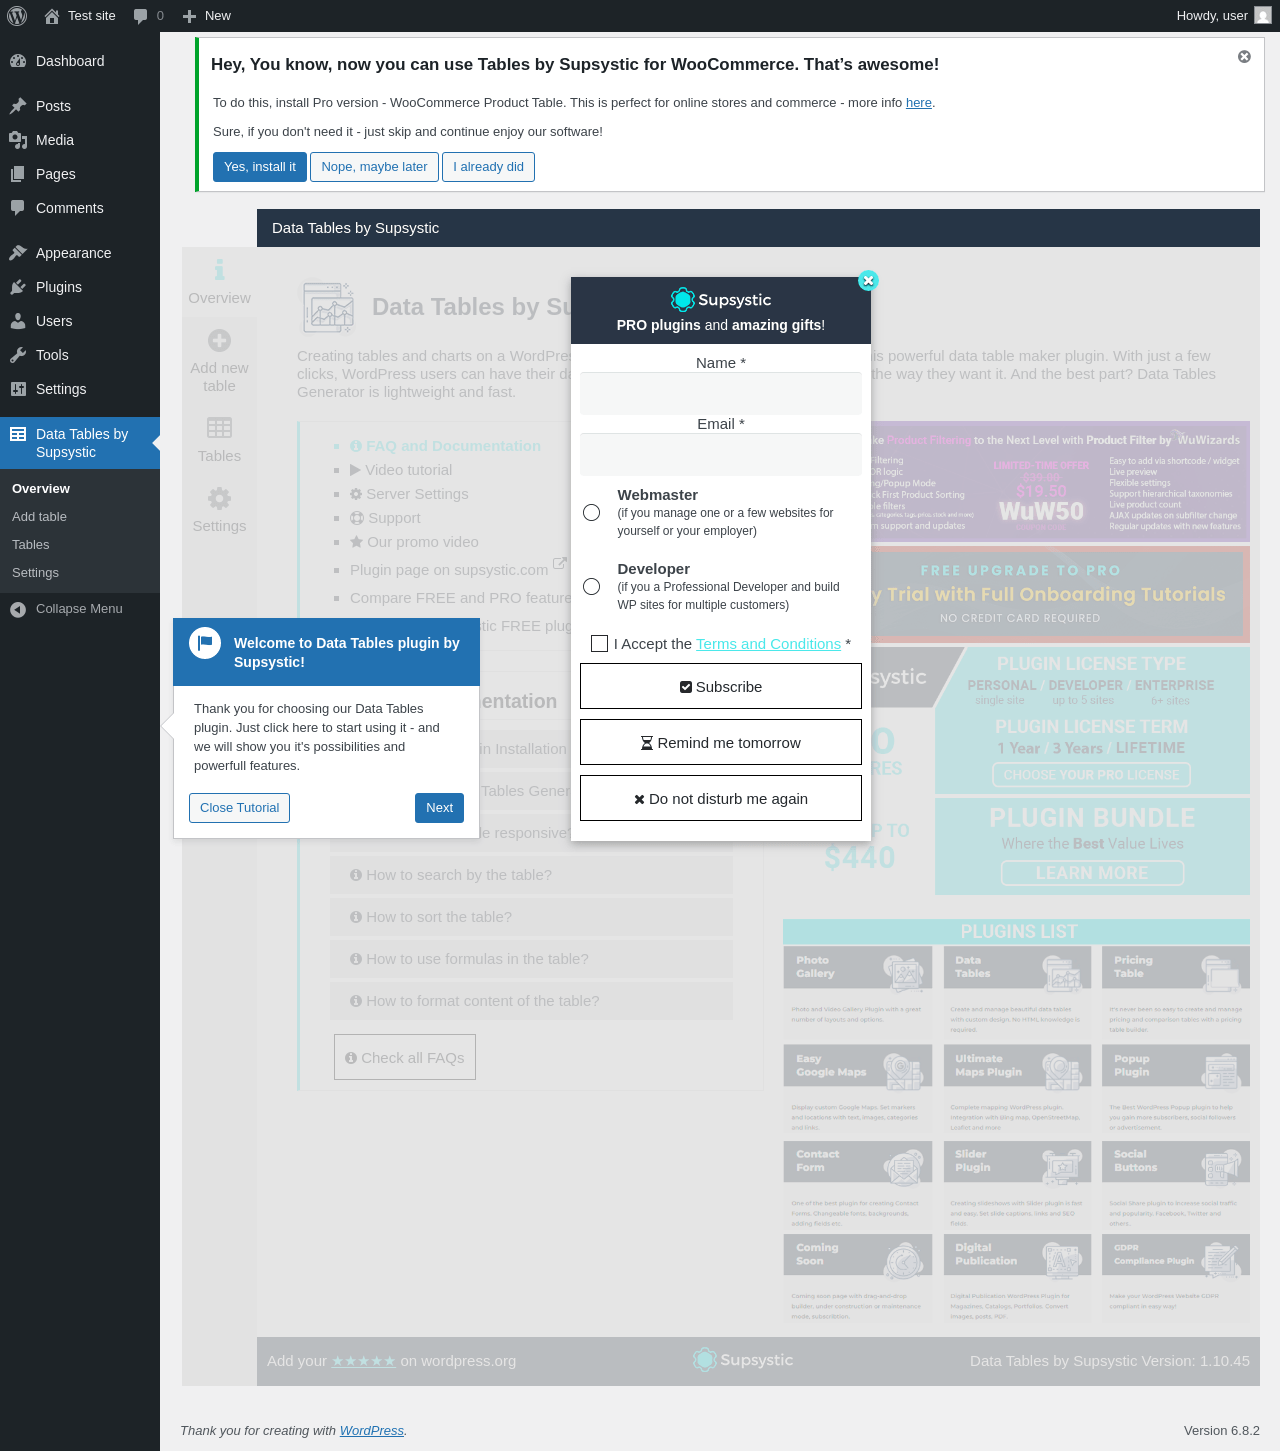Open Terms and Conditions link
The width and height of the screenshot is (1280, 1451).
click(x=768, y=644)
